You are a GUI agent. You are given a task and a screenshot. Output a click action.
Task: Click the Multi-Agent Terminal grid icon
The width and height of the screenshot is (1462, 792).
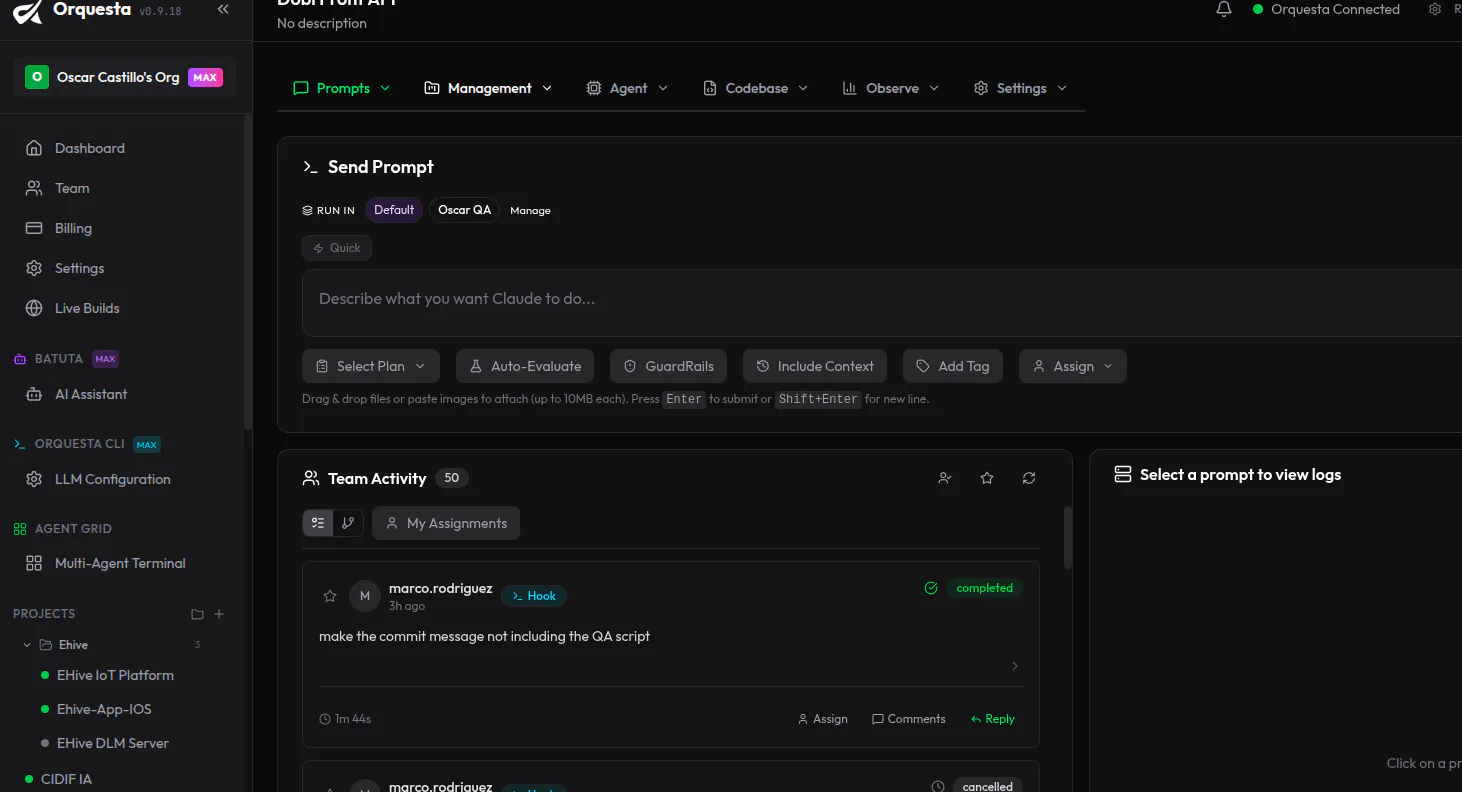pos(34,563)
